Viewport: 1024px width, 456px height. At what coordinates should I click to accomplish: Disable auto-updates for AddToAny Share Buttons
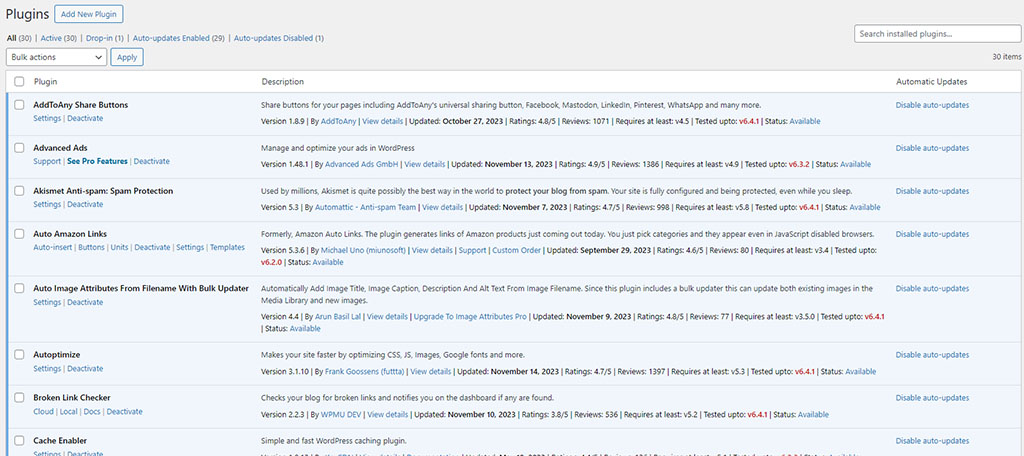coord(932,105)
